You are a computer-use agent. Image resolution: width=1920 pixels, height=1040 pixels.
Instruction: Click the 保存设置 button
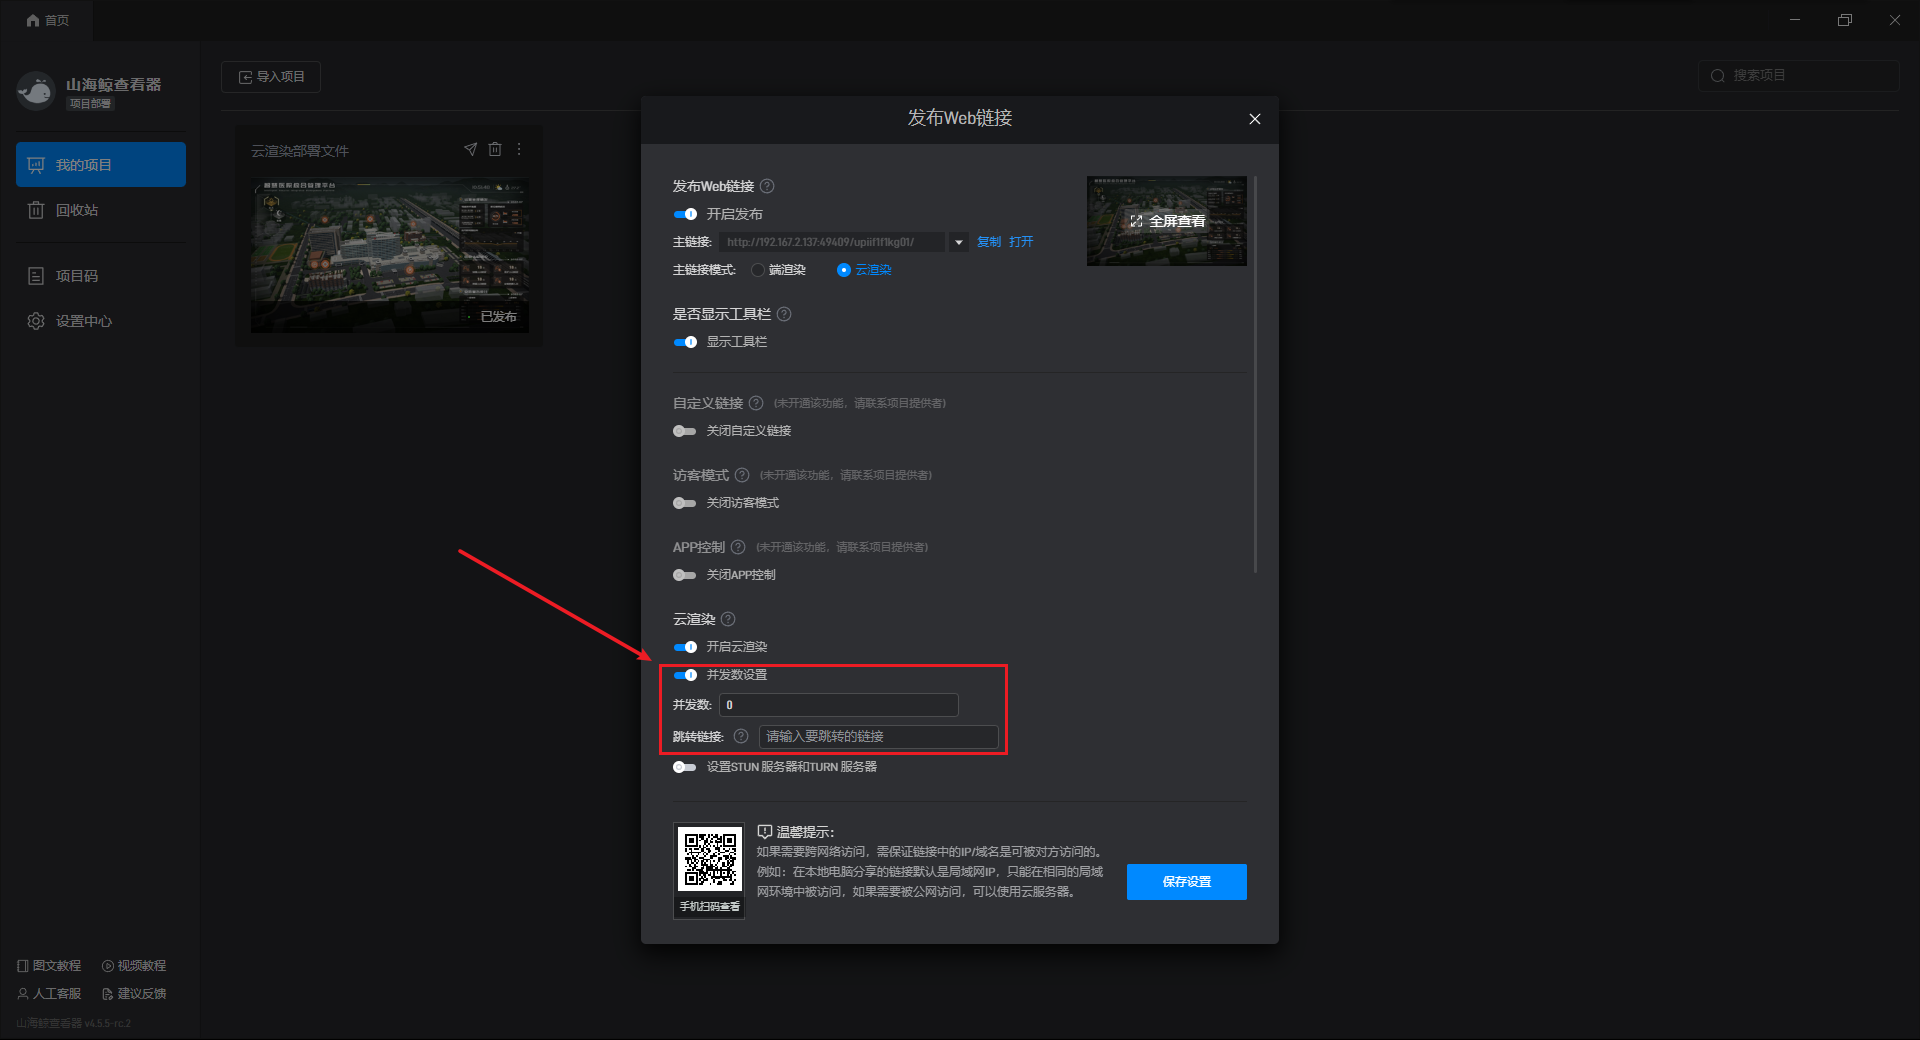[1187, 882]
